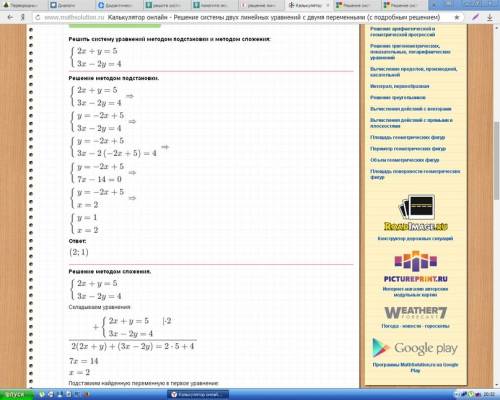The height and width of the screenshot is (400, 500).
Task: Close the active Калькулятор tab
Action: [328, 5]
